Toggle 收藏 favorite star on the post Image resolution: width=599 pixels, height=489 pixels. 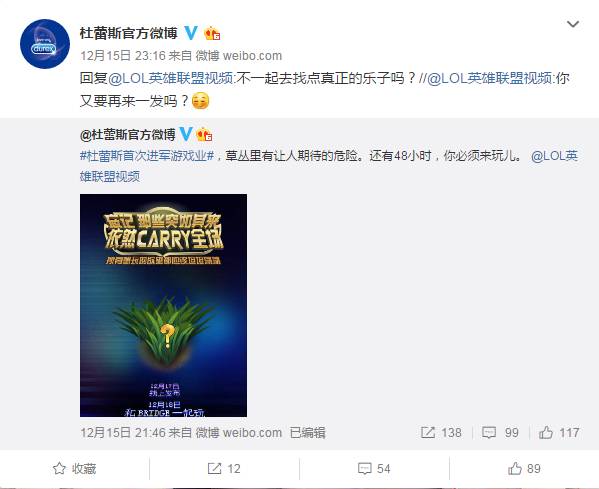click(74, 469)
